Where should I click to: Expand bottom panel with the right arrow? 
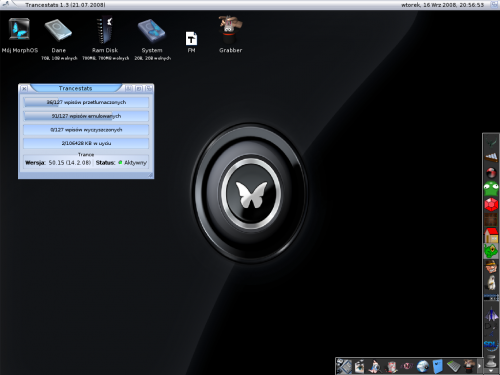(479, 366)
